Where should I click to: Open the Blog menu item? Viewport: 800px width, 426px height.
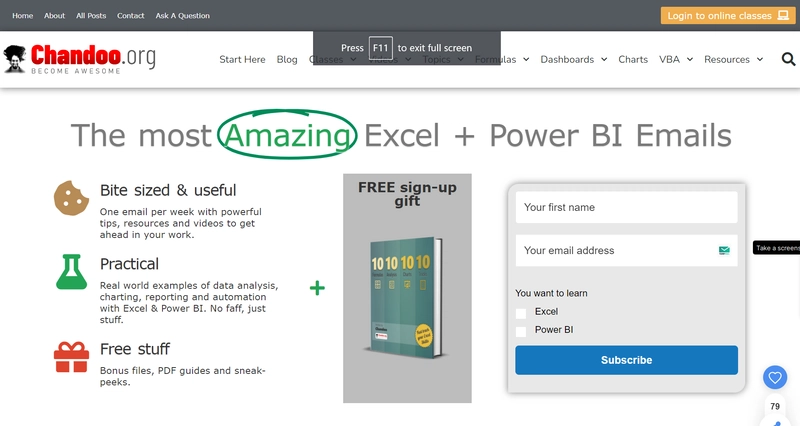pos(287,59)
